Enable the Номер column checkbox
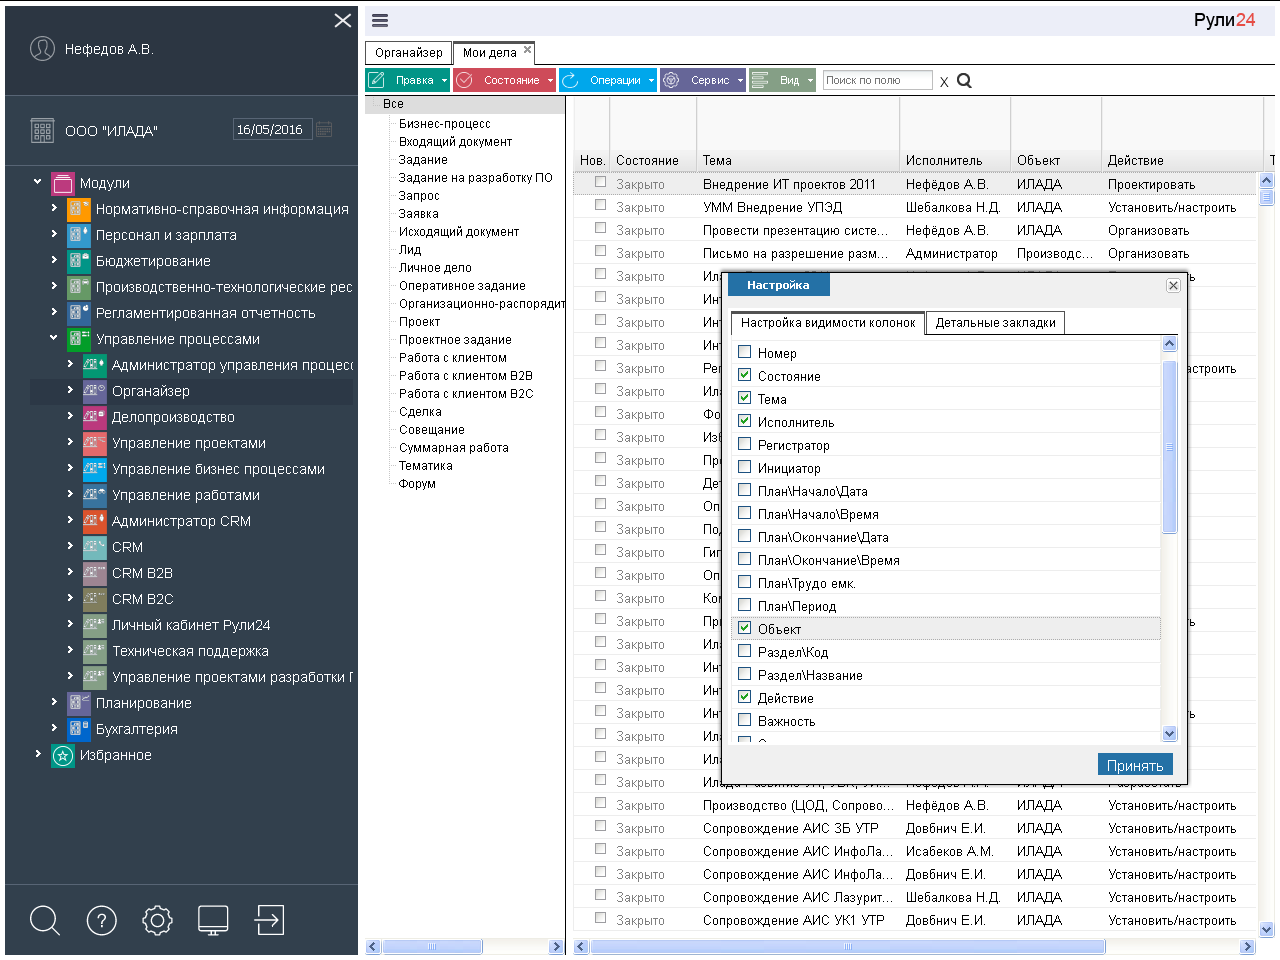The height and width of the screenshot is (960, 1280). pos(744,352)
